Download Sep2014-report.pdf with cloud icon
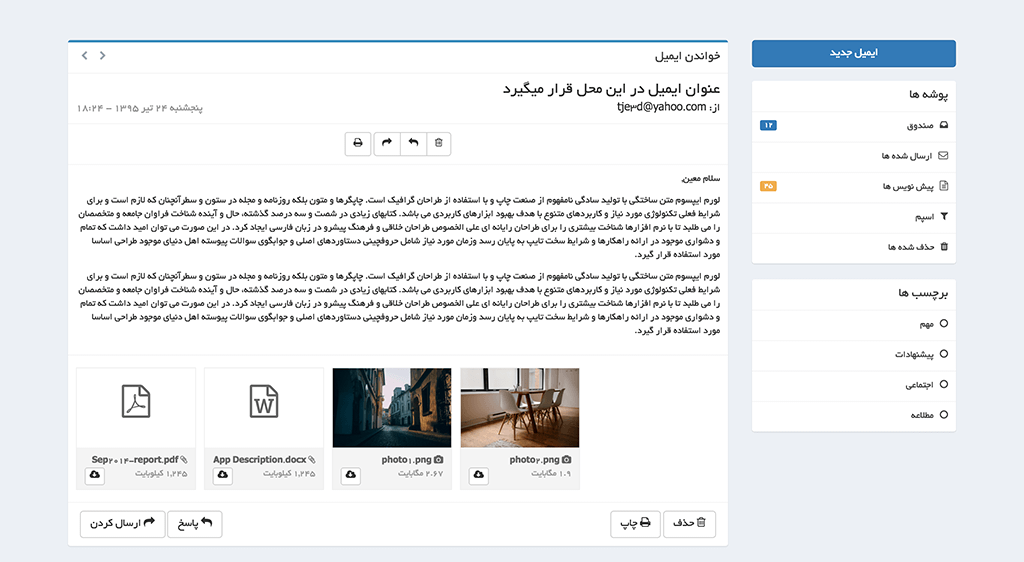 click(x=95, y=476)
